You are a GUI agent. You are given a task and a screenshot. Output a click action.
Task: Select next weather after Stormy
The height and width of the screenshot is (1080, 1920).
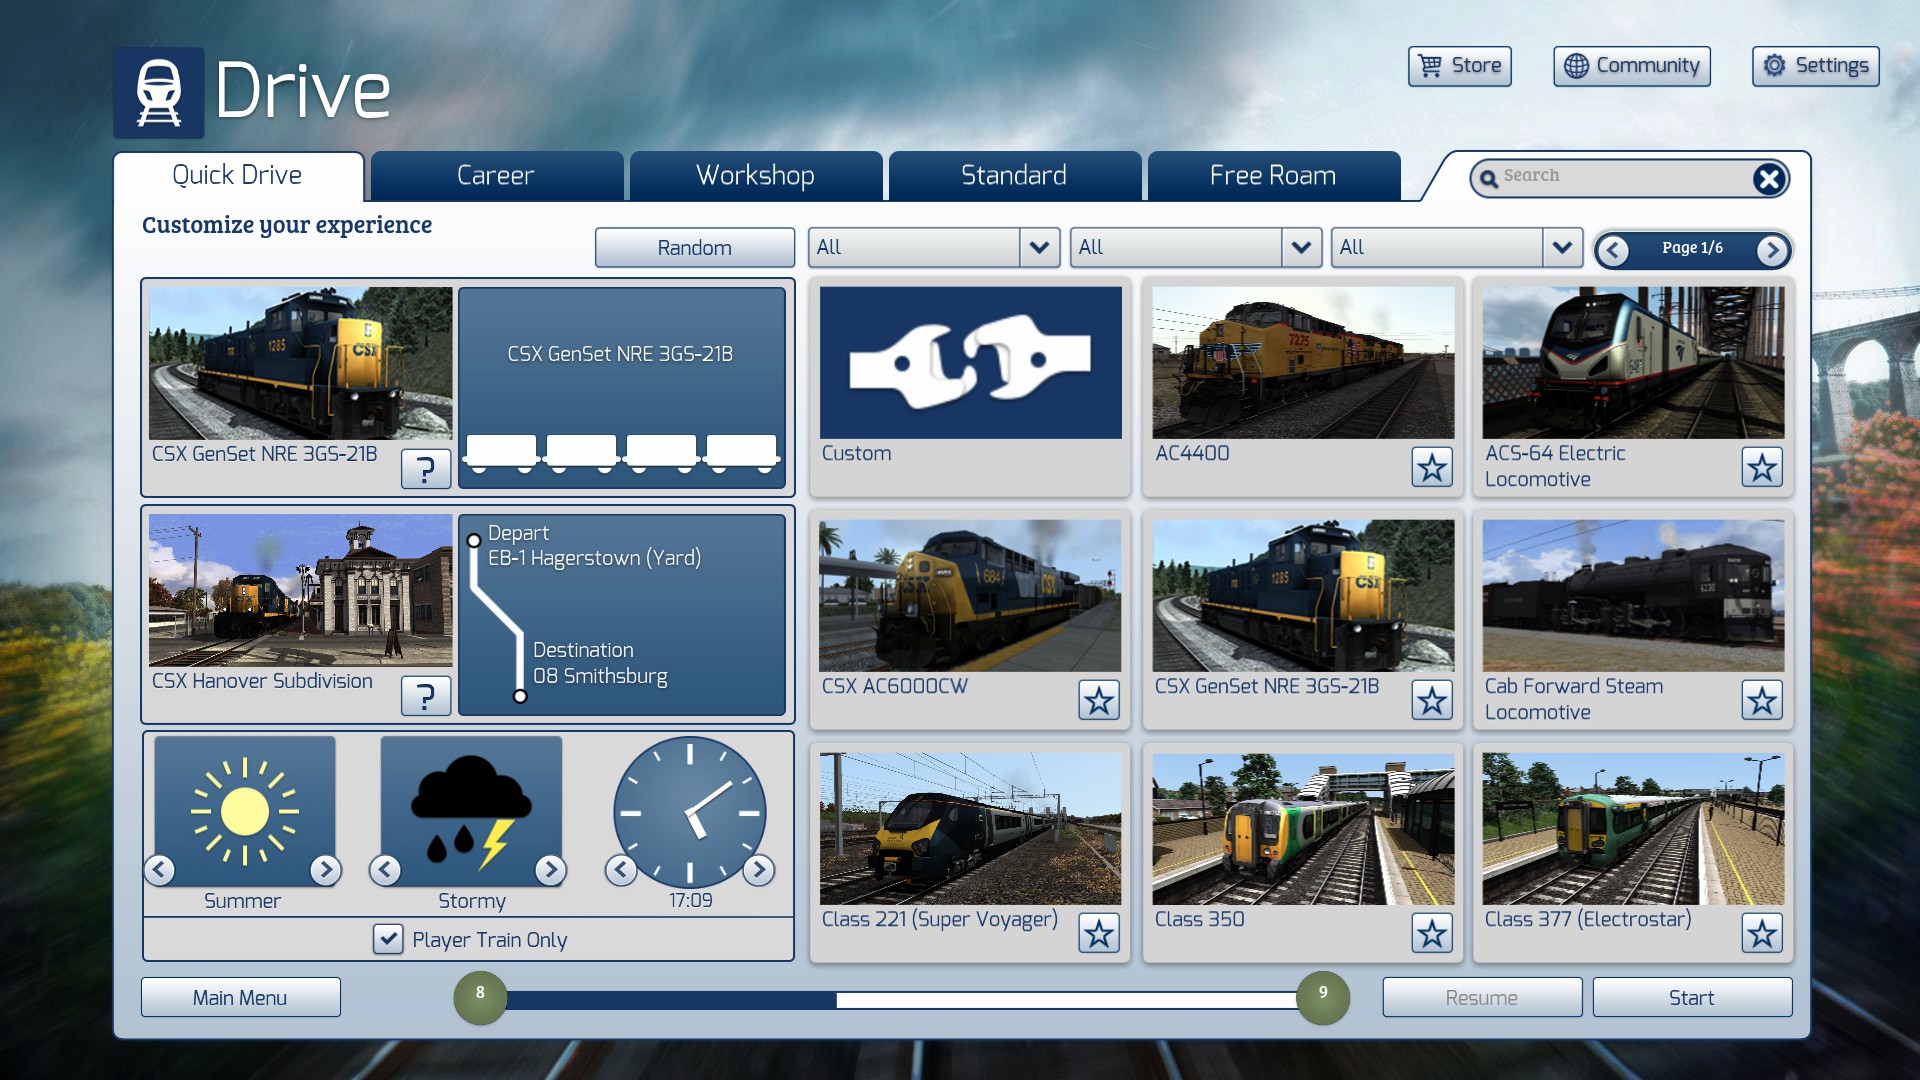(x=550, y=870)
